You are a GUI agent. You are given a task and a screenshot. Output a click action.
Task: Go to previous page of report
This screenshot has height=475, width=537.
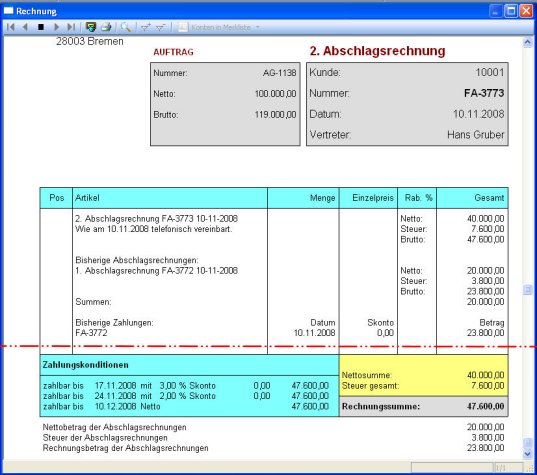point(25,27)
